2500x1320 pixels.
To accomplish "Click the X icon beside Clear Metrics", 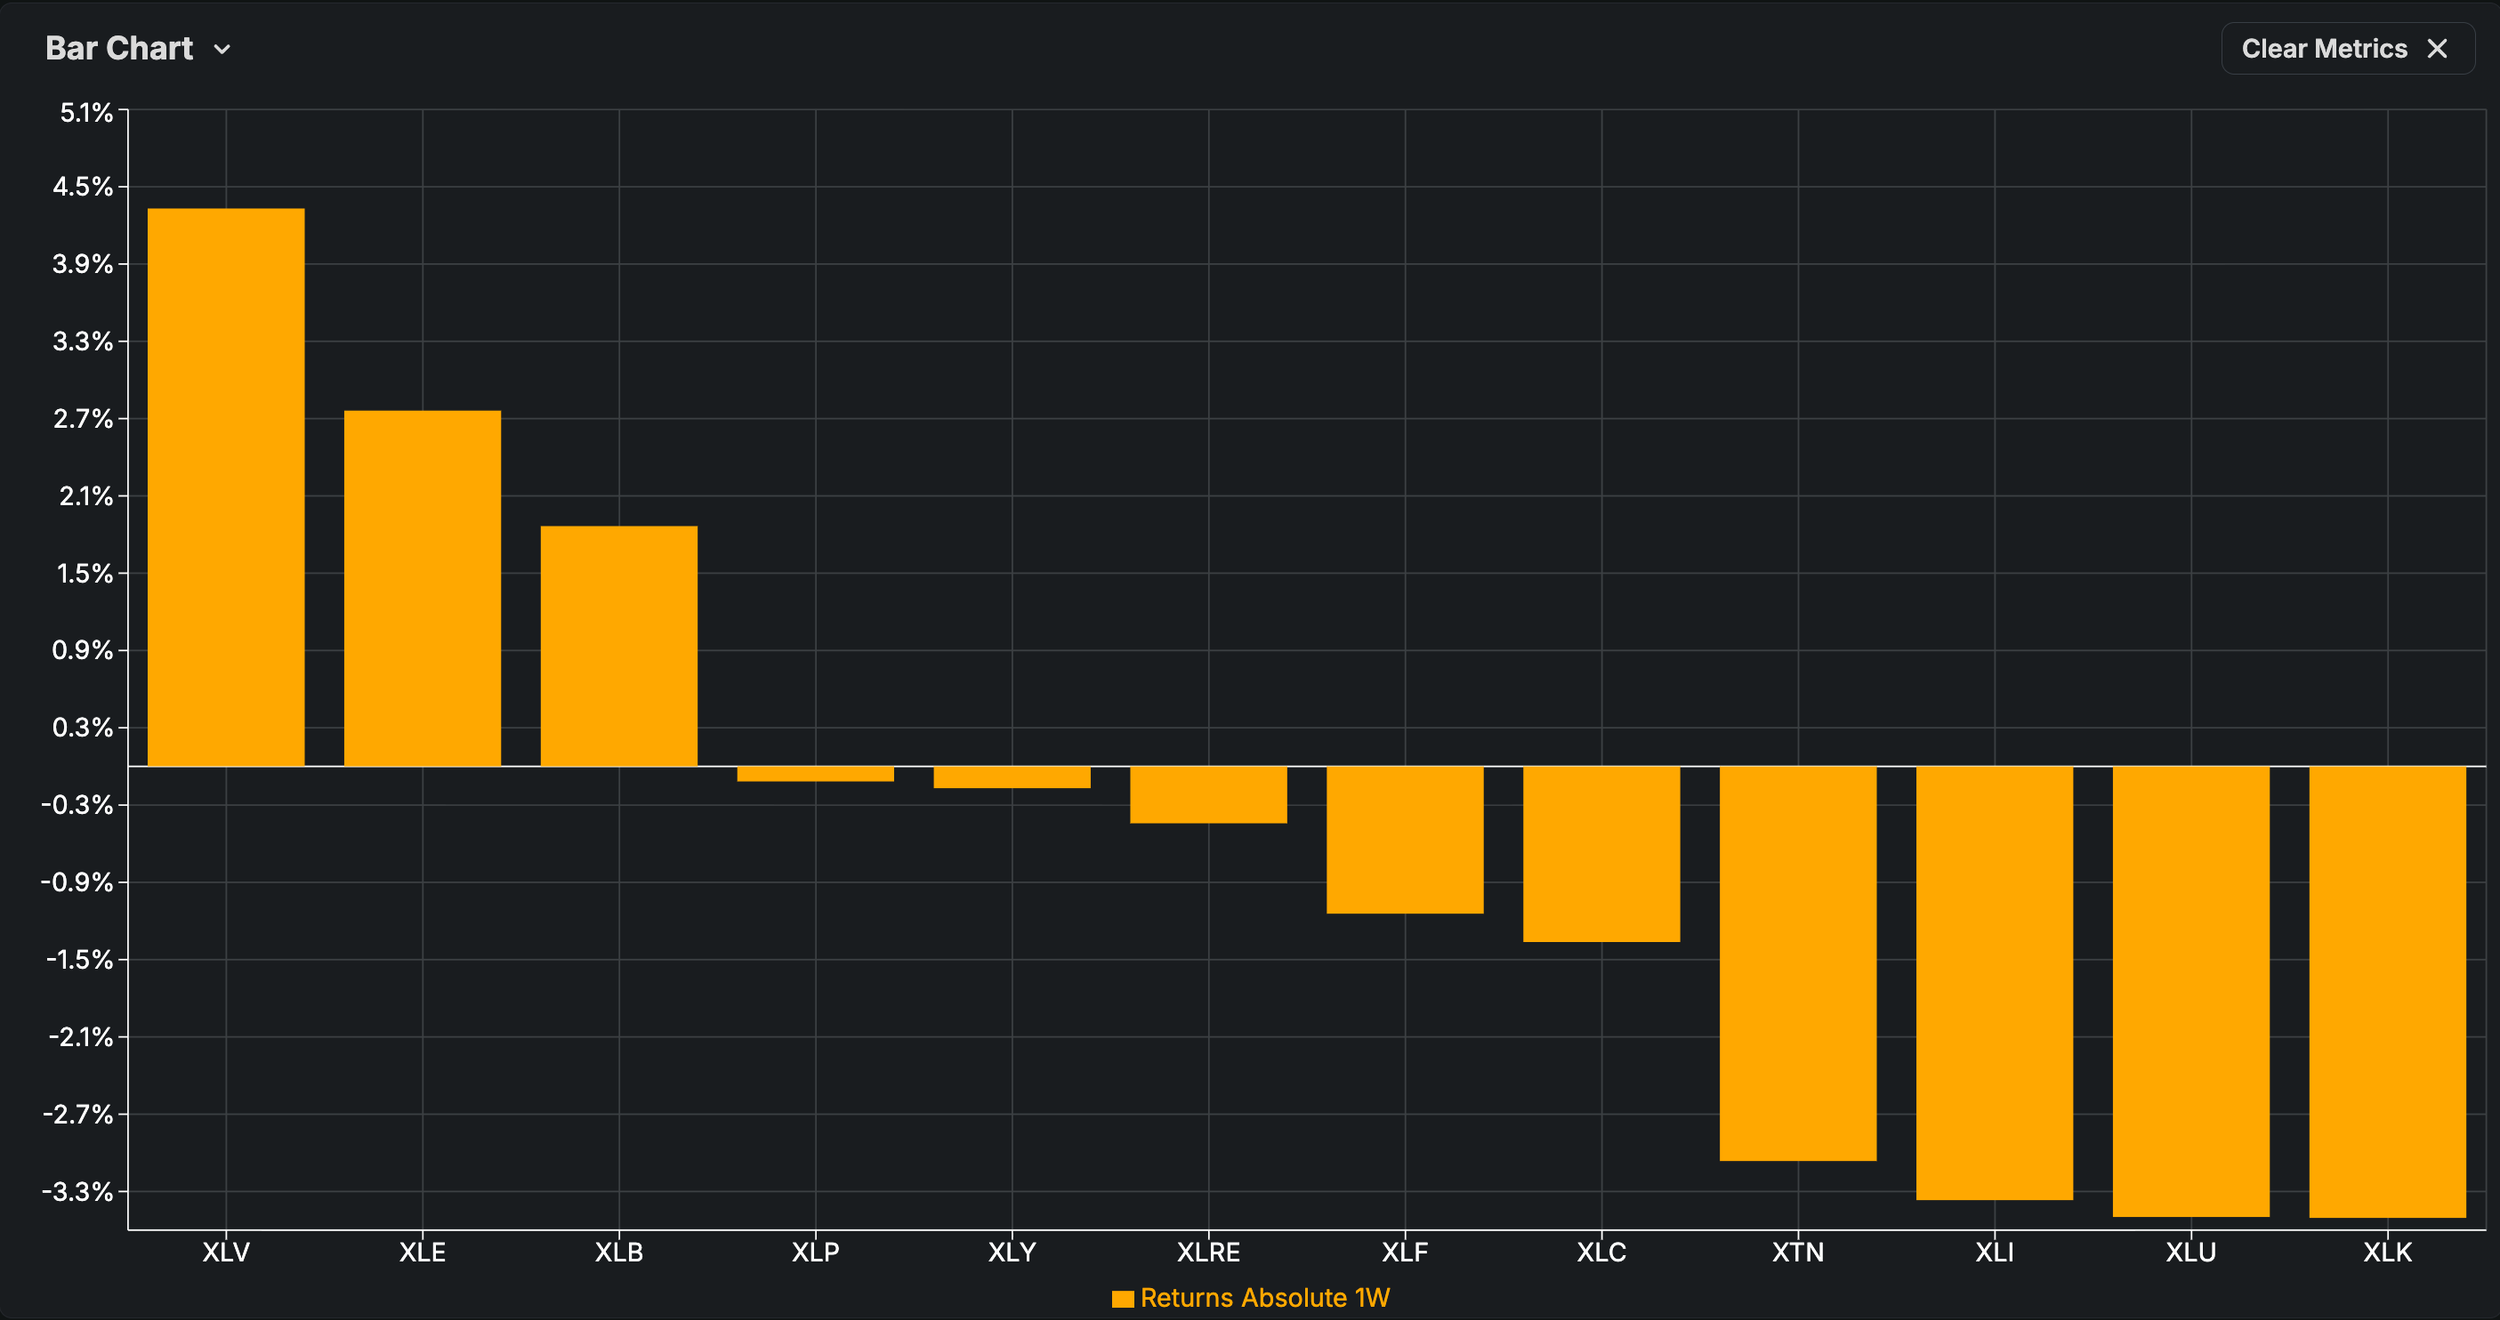I will [2438, 49].
